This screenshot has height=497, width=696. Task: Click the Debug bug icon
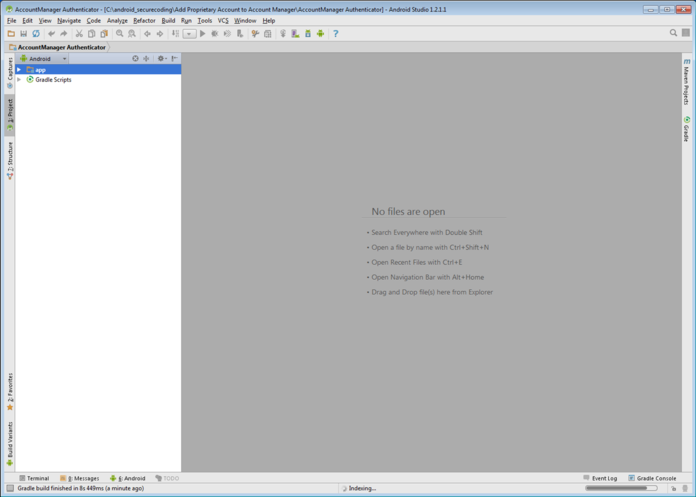click(x=215, y=34)
